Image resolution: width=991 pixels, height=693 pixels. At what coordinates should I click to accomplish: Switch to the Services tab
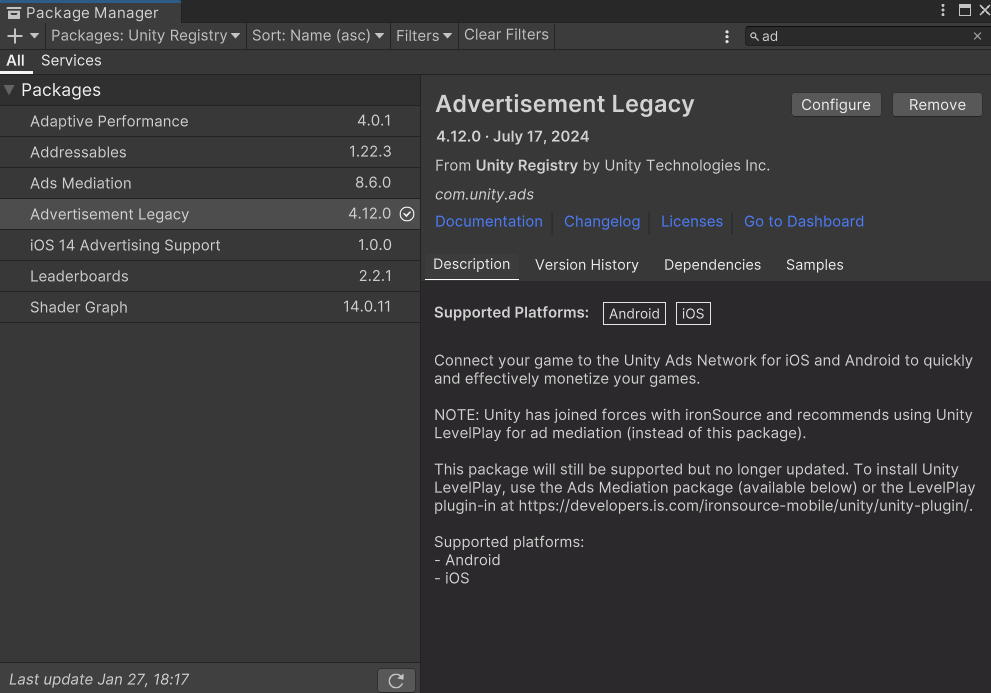71,61
